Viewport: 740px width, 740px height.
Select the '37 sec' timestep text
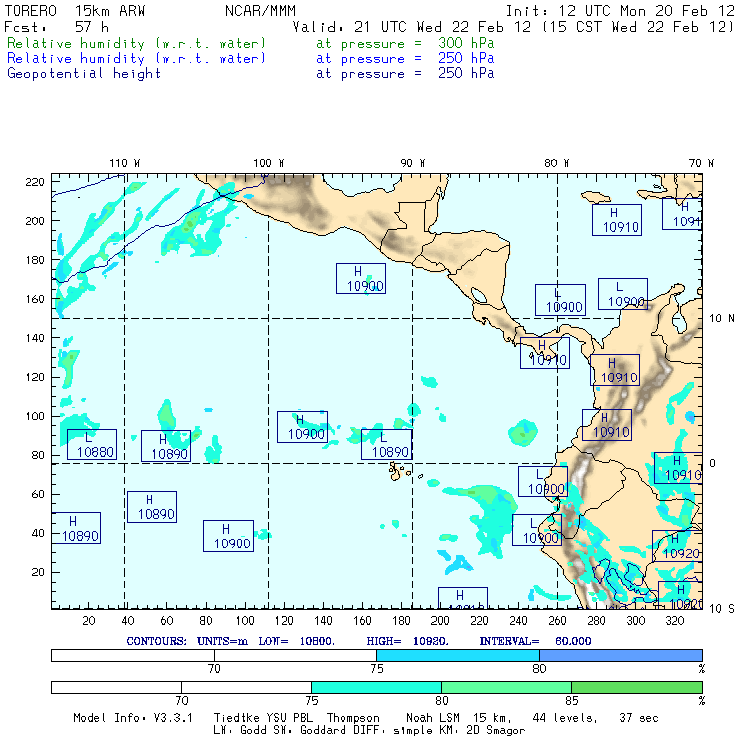pyautogui.click(x=639, y=718)
